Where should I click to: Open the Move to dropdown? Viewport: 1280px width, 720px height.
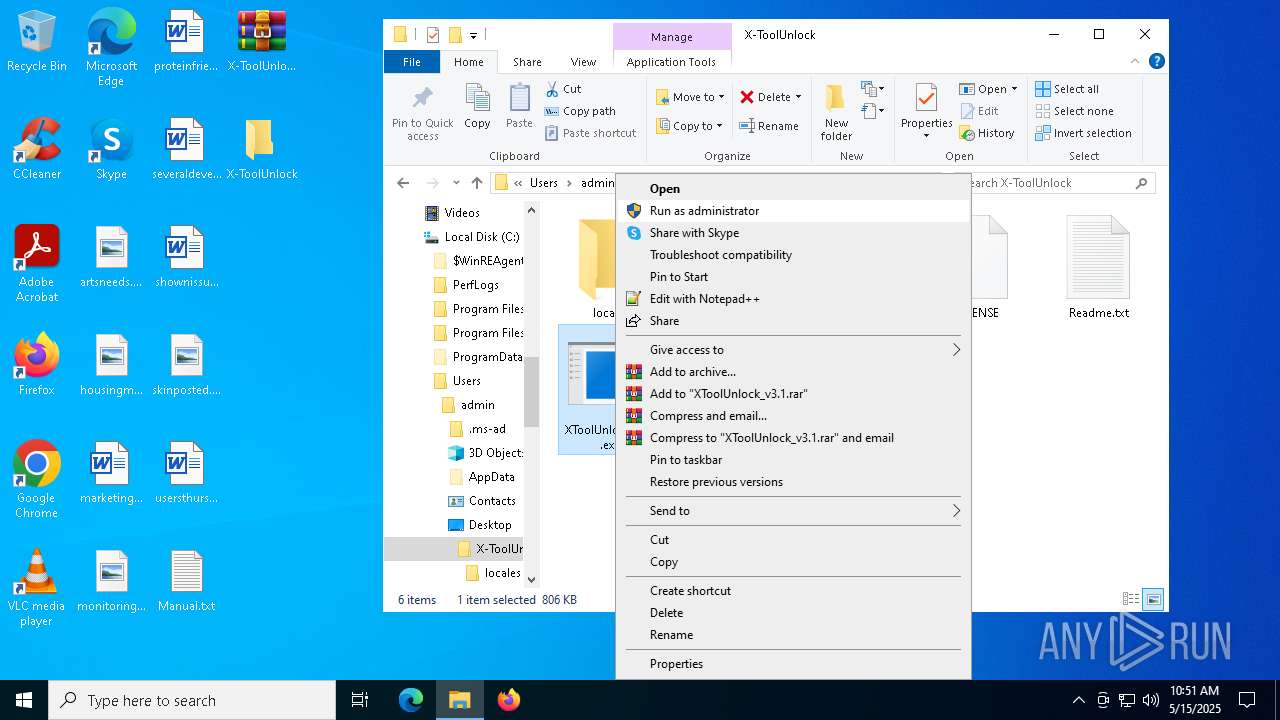(x=690, y=97)
